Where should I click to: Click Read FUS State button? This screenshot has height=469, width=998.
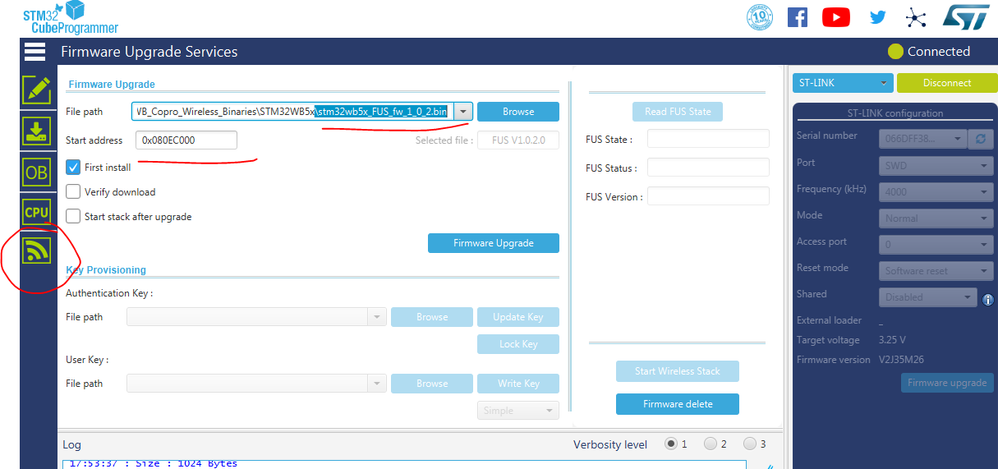click(x=677, y=111)
